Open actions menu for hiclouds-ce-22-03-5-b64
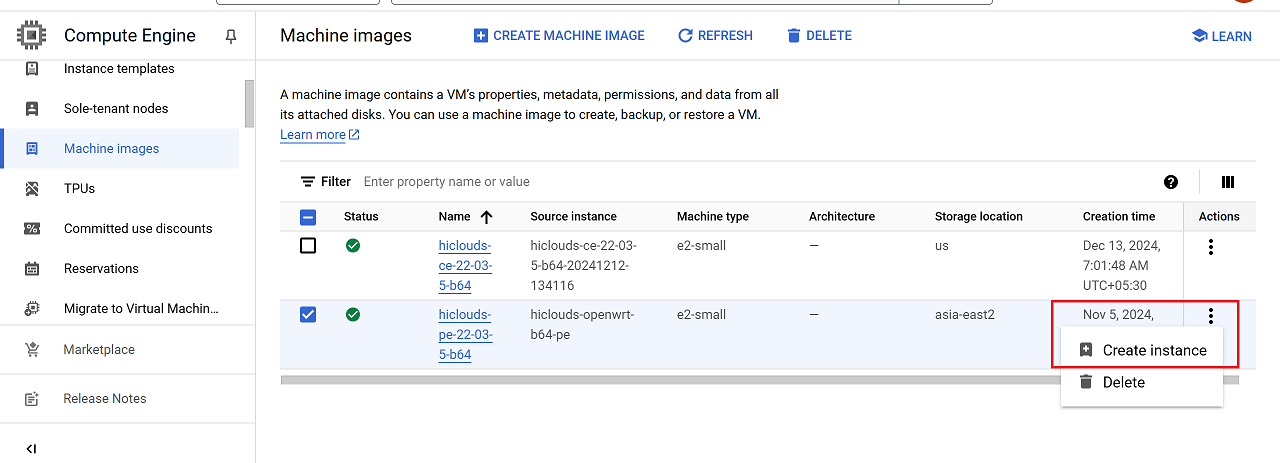1280x463 pixels. click(1211, 247)
